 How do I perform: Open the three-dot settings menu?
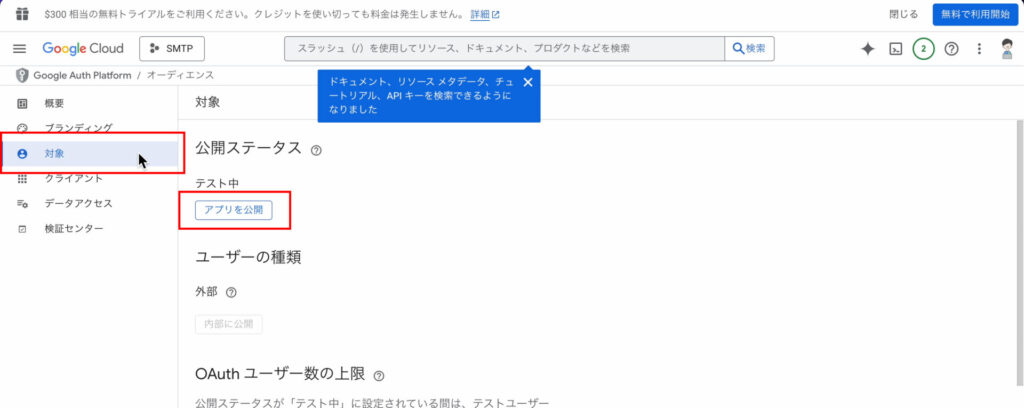coord(979,48)
